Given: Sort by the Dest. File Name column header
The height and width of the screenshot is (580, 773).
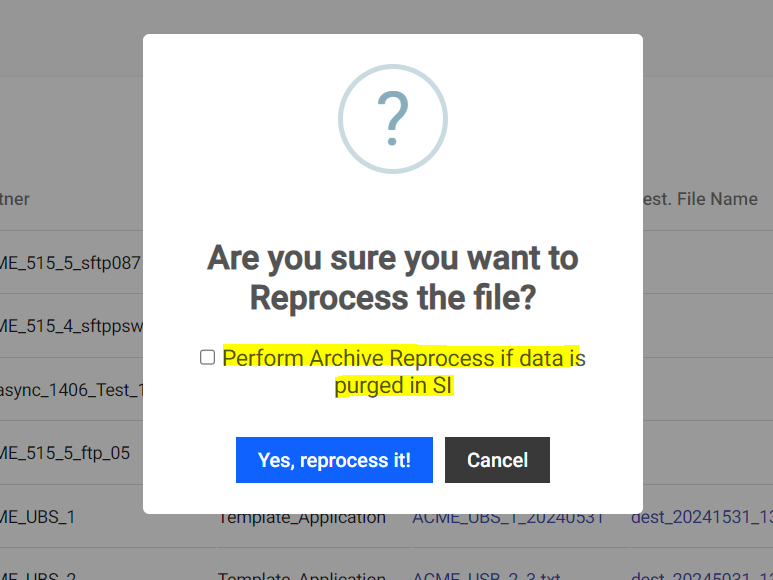Looking at the screenshot, I should [x=701, y=199].
